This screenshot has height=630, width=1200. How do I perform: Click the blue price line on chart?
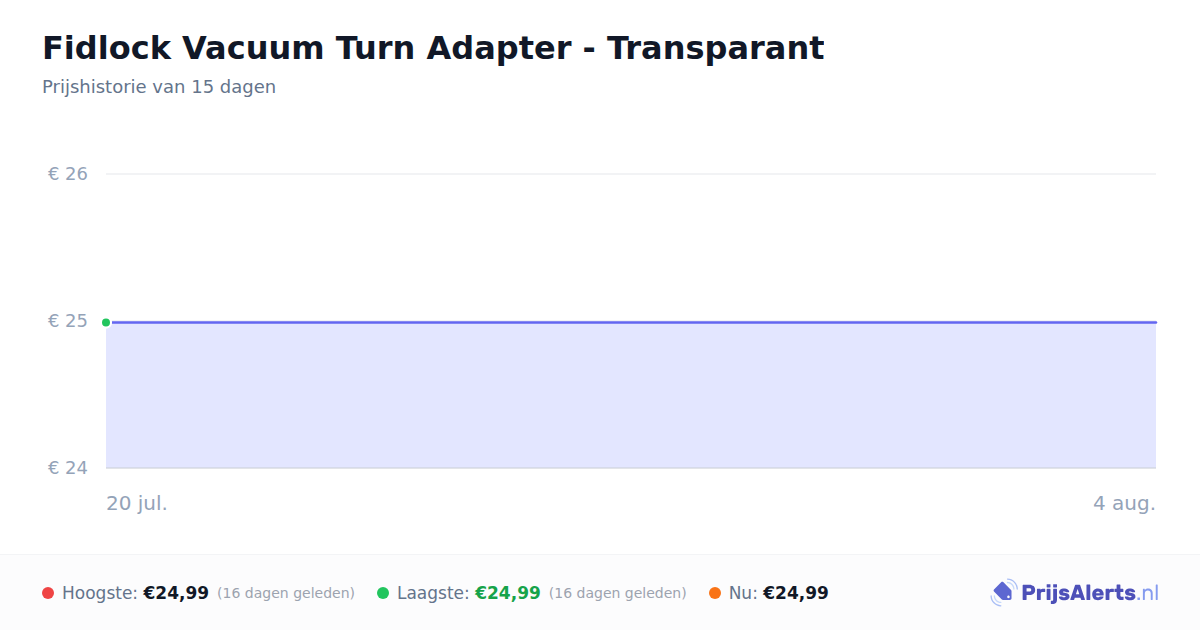(631, 322)
